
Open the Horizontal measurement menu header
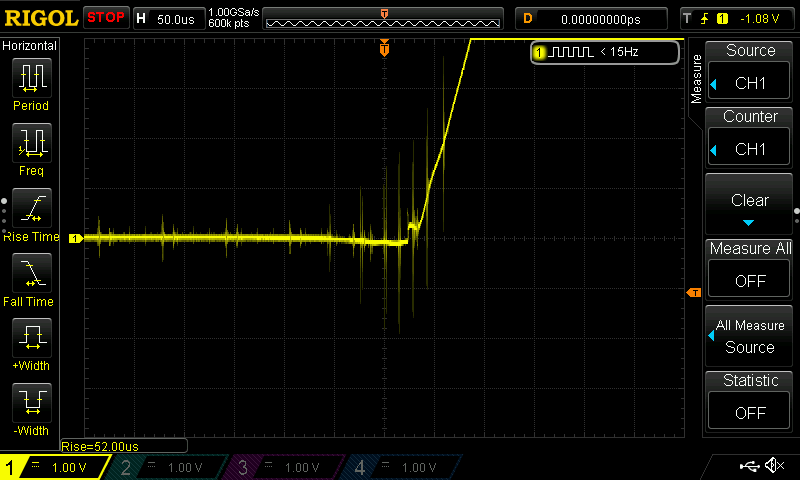(30, 46)
